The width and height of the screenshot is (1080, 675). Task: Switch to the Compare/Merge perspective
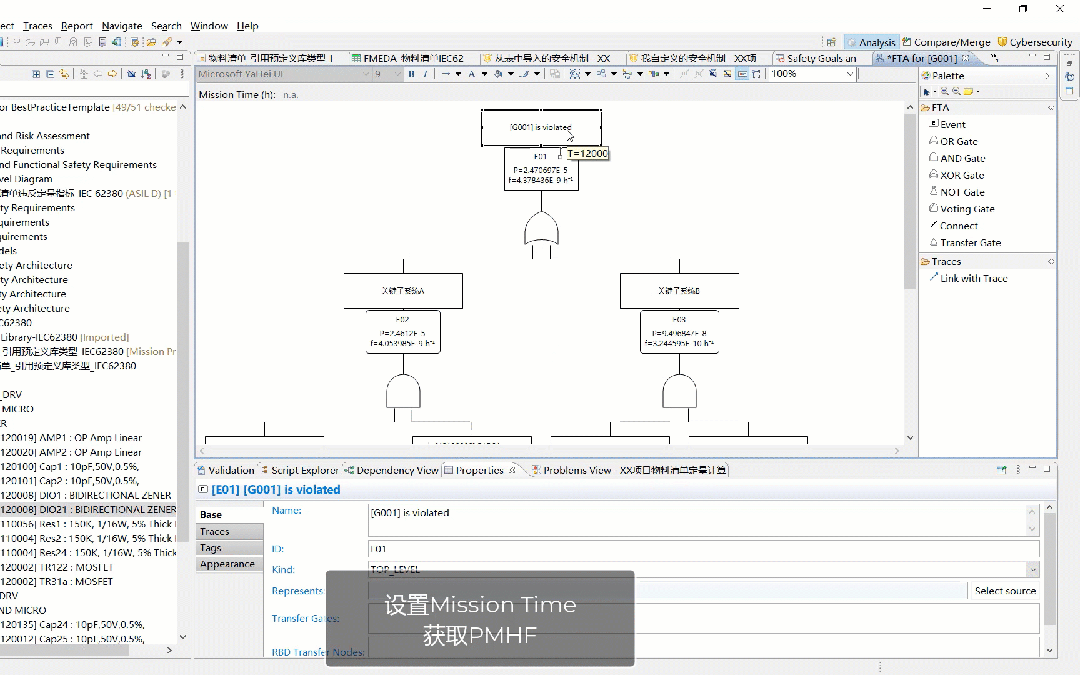(946, 42)
